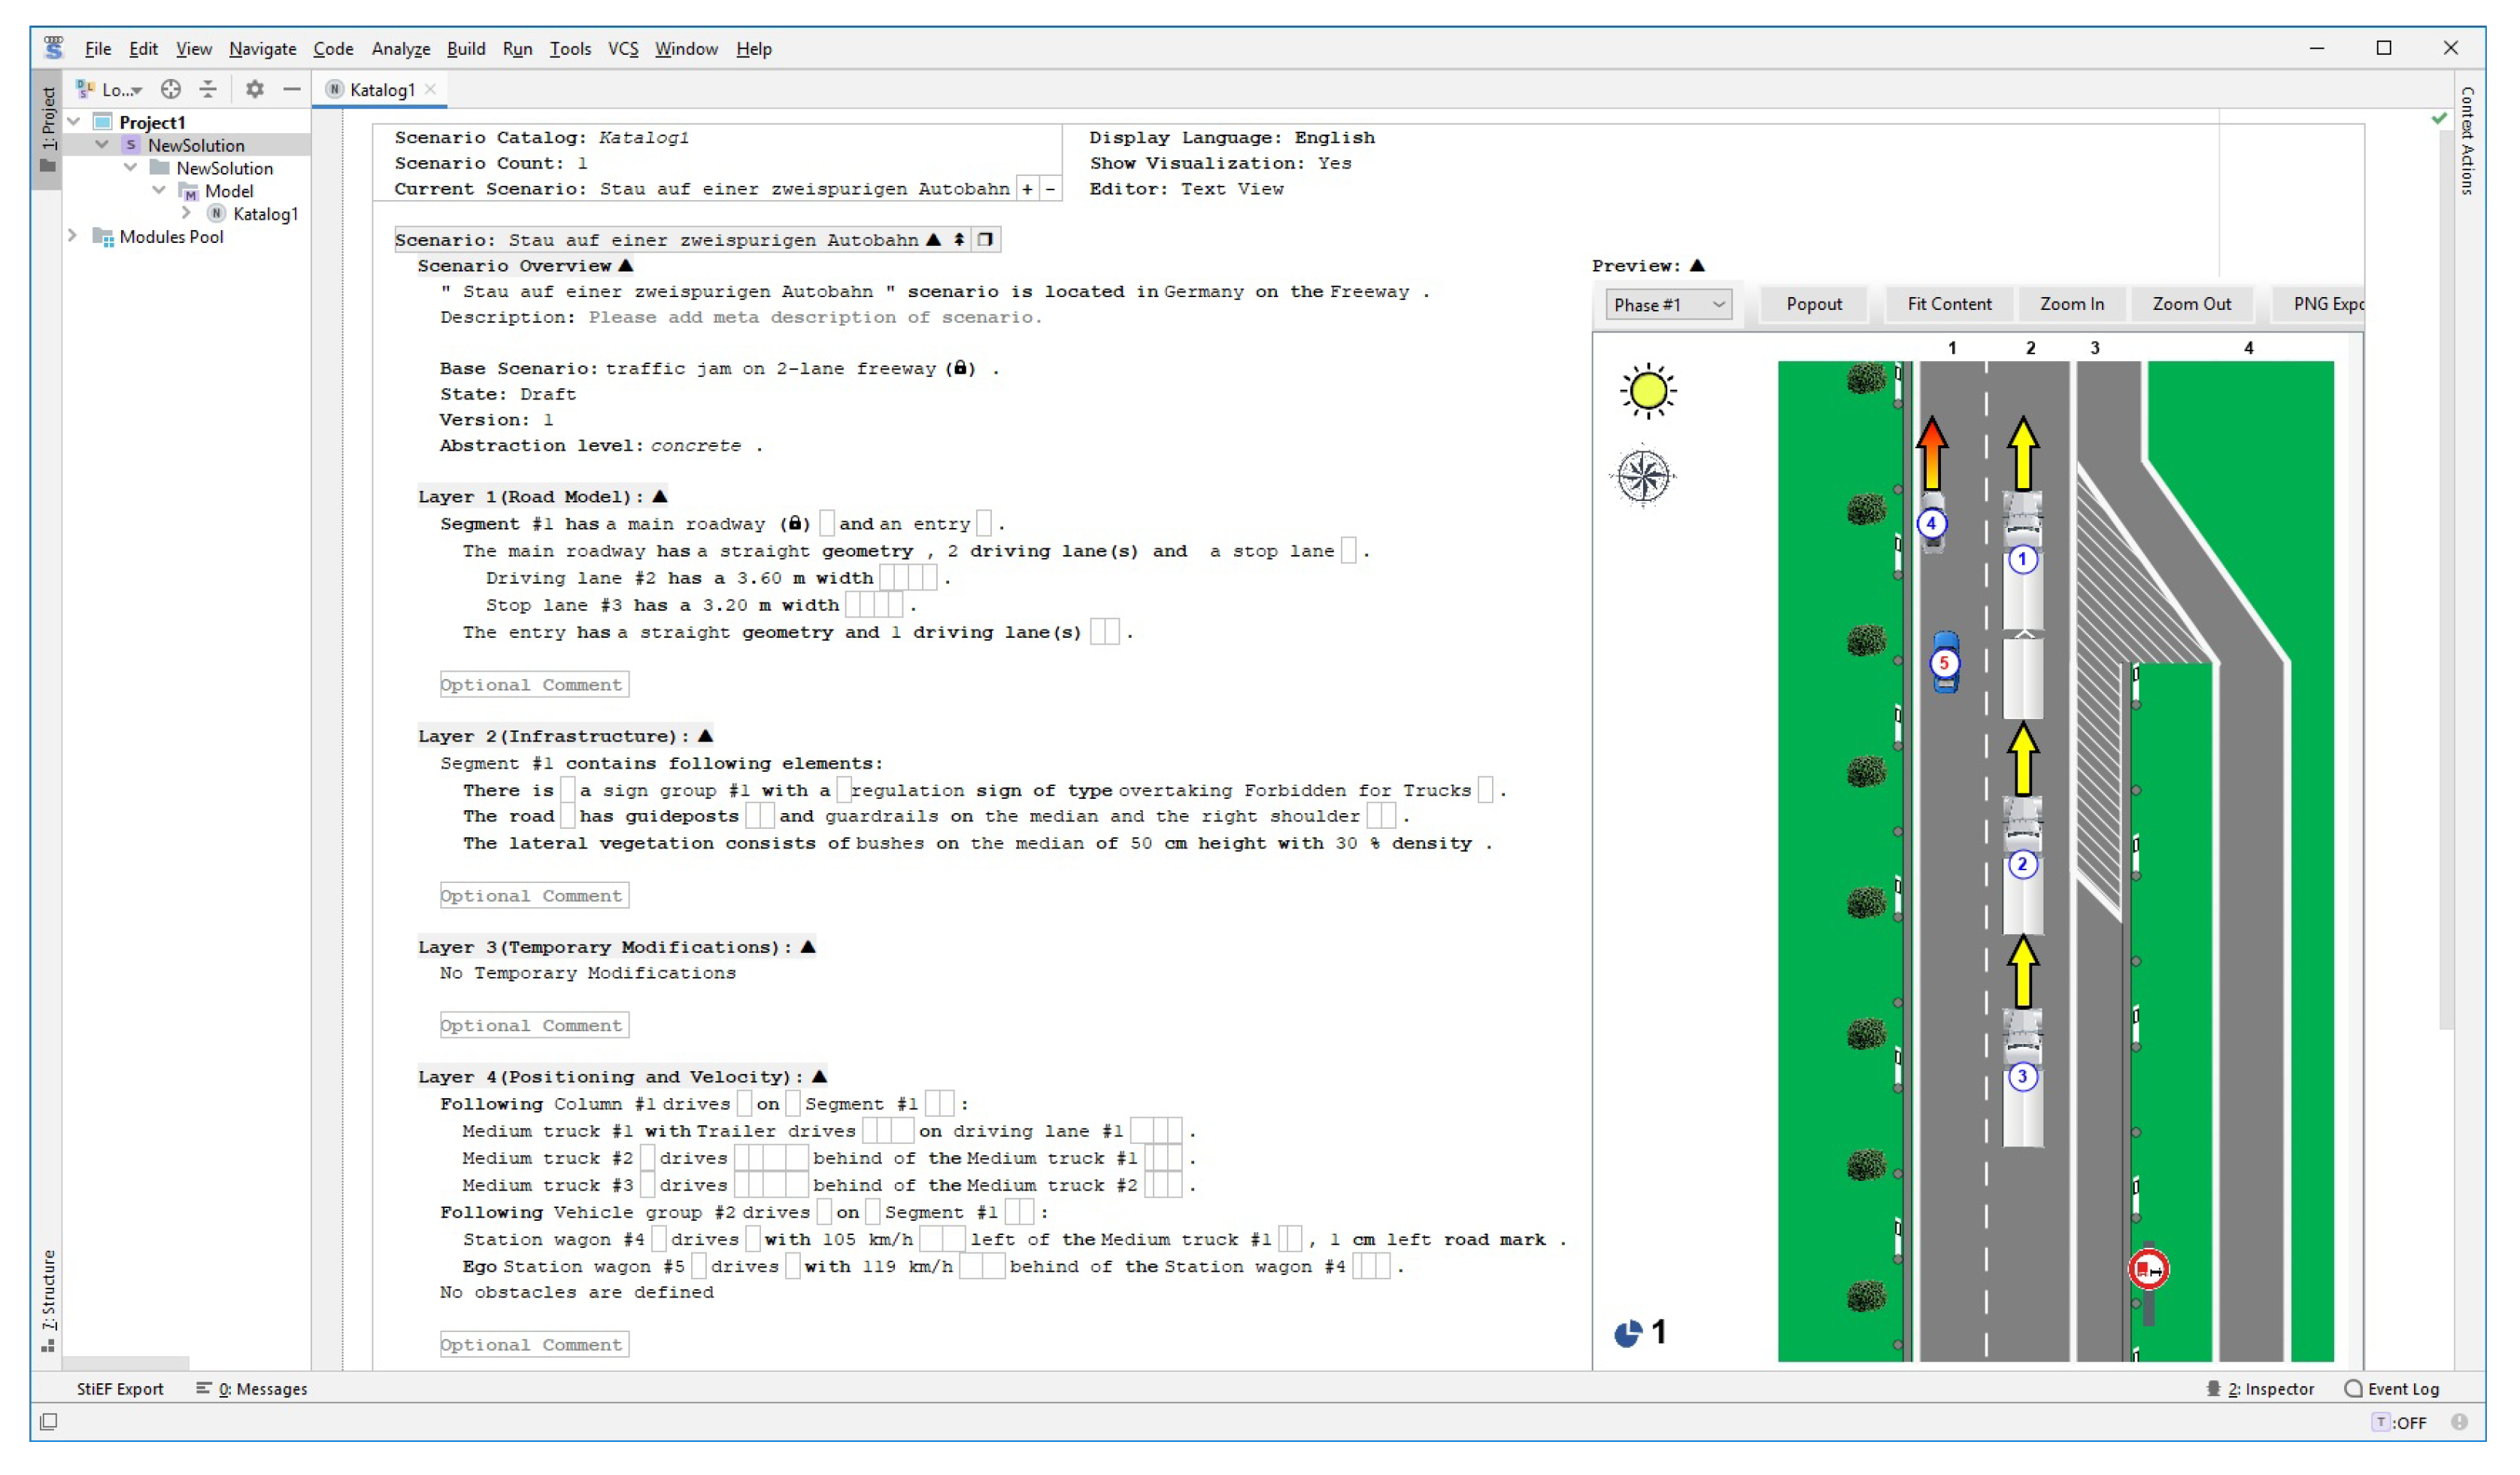Click the copy icon beside scenario title
Image resolution: width=2520 pixels, height=1475 pixels.
tap(986, 240)
